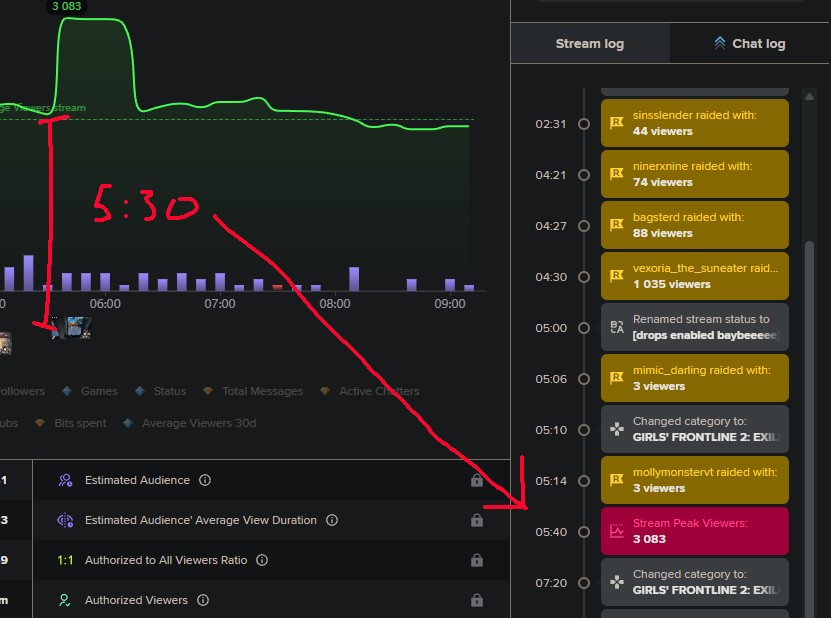
Task: Click the lock icon on Estimated Audience row
Action: (x=477, y=480)
